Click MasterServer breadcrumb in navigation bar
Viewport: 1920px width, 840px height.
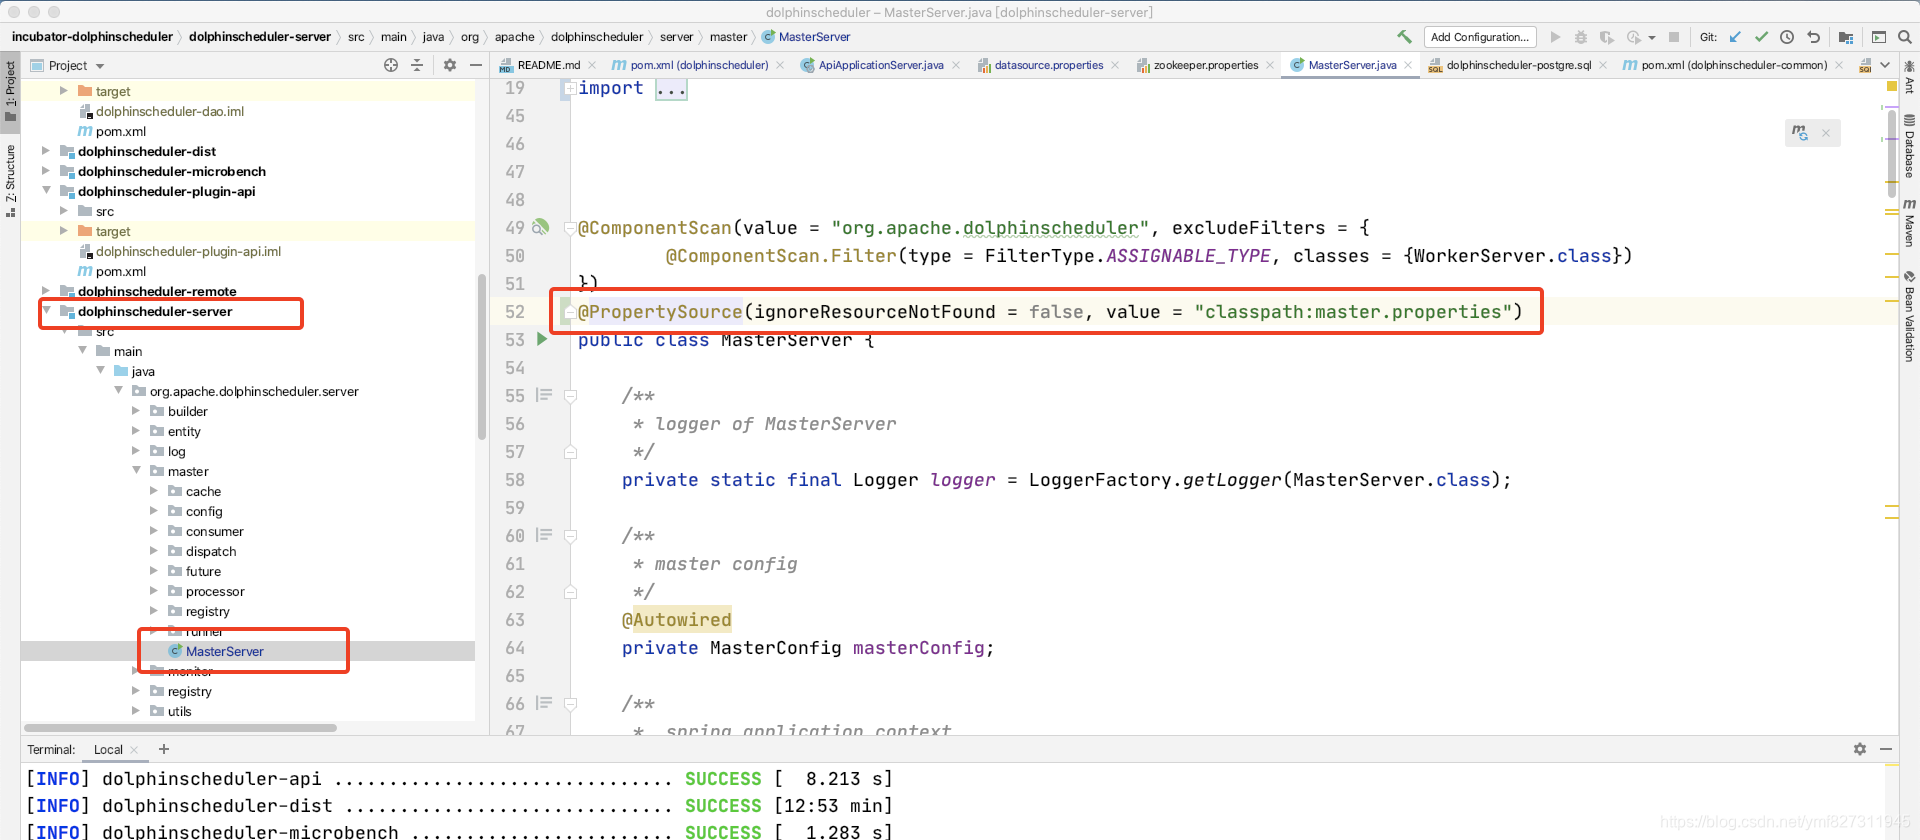click(x=814, y=37)
